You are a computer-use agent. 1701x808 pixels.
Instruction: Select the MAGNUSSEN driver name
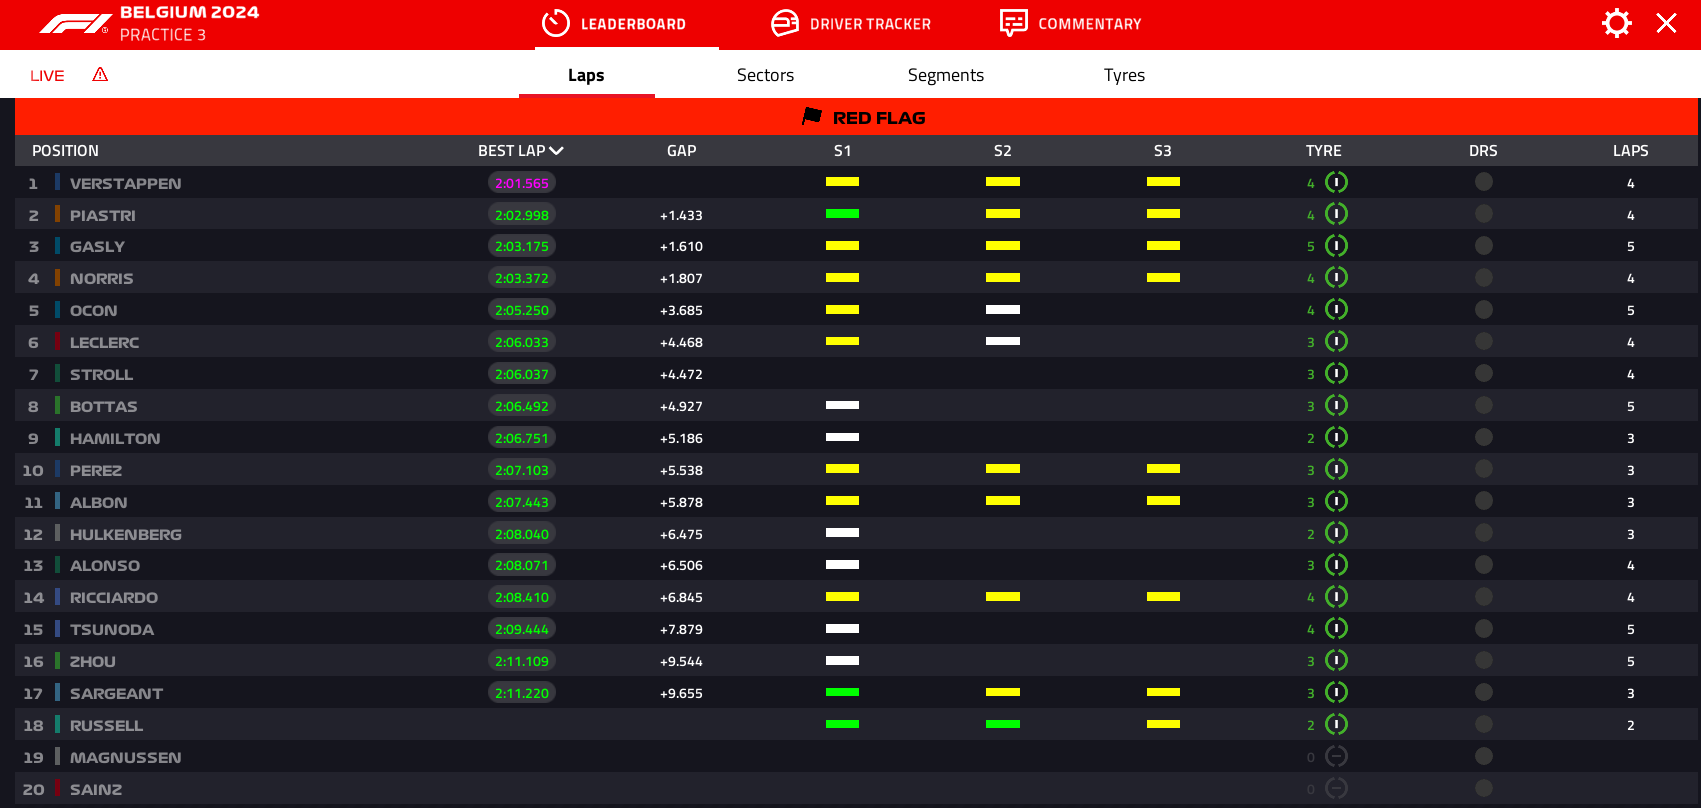pyautogui.click(x=126, y=758)
